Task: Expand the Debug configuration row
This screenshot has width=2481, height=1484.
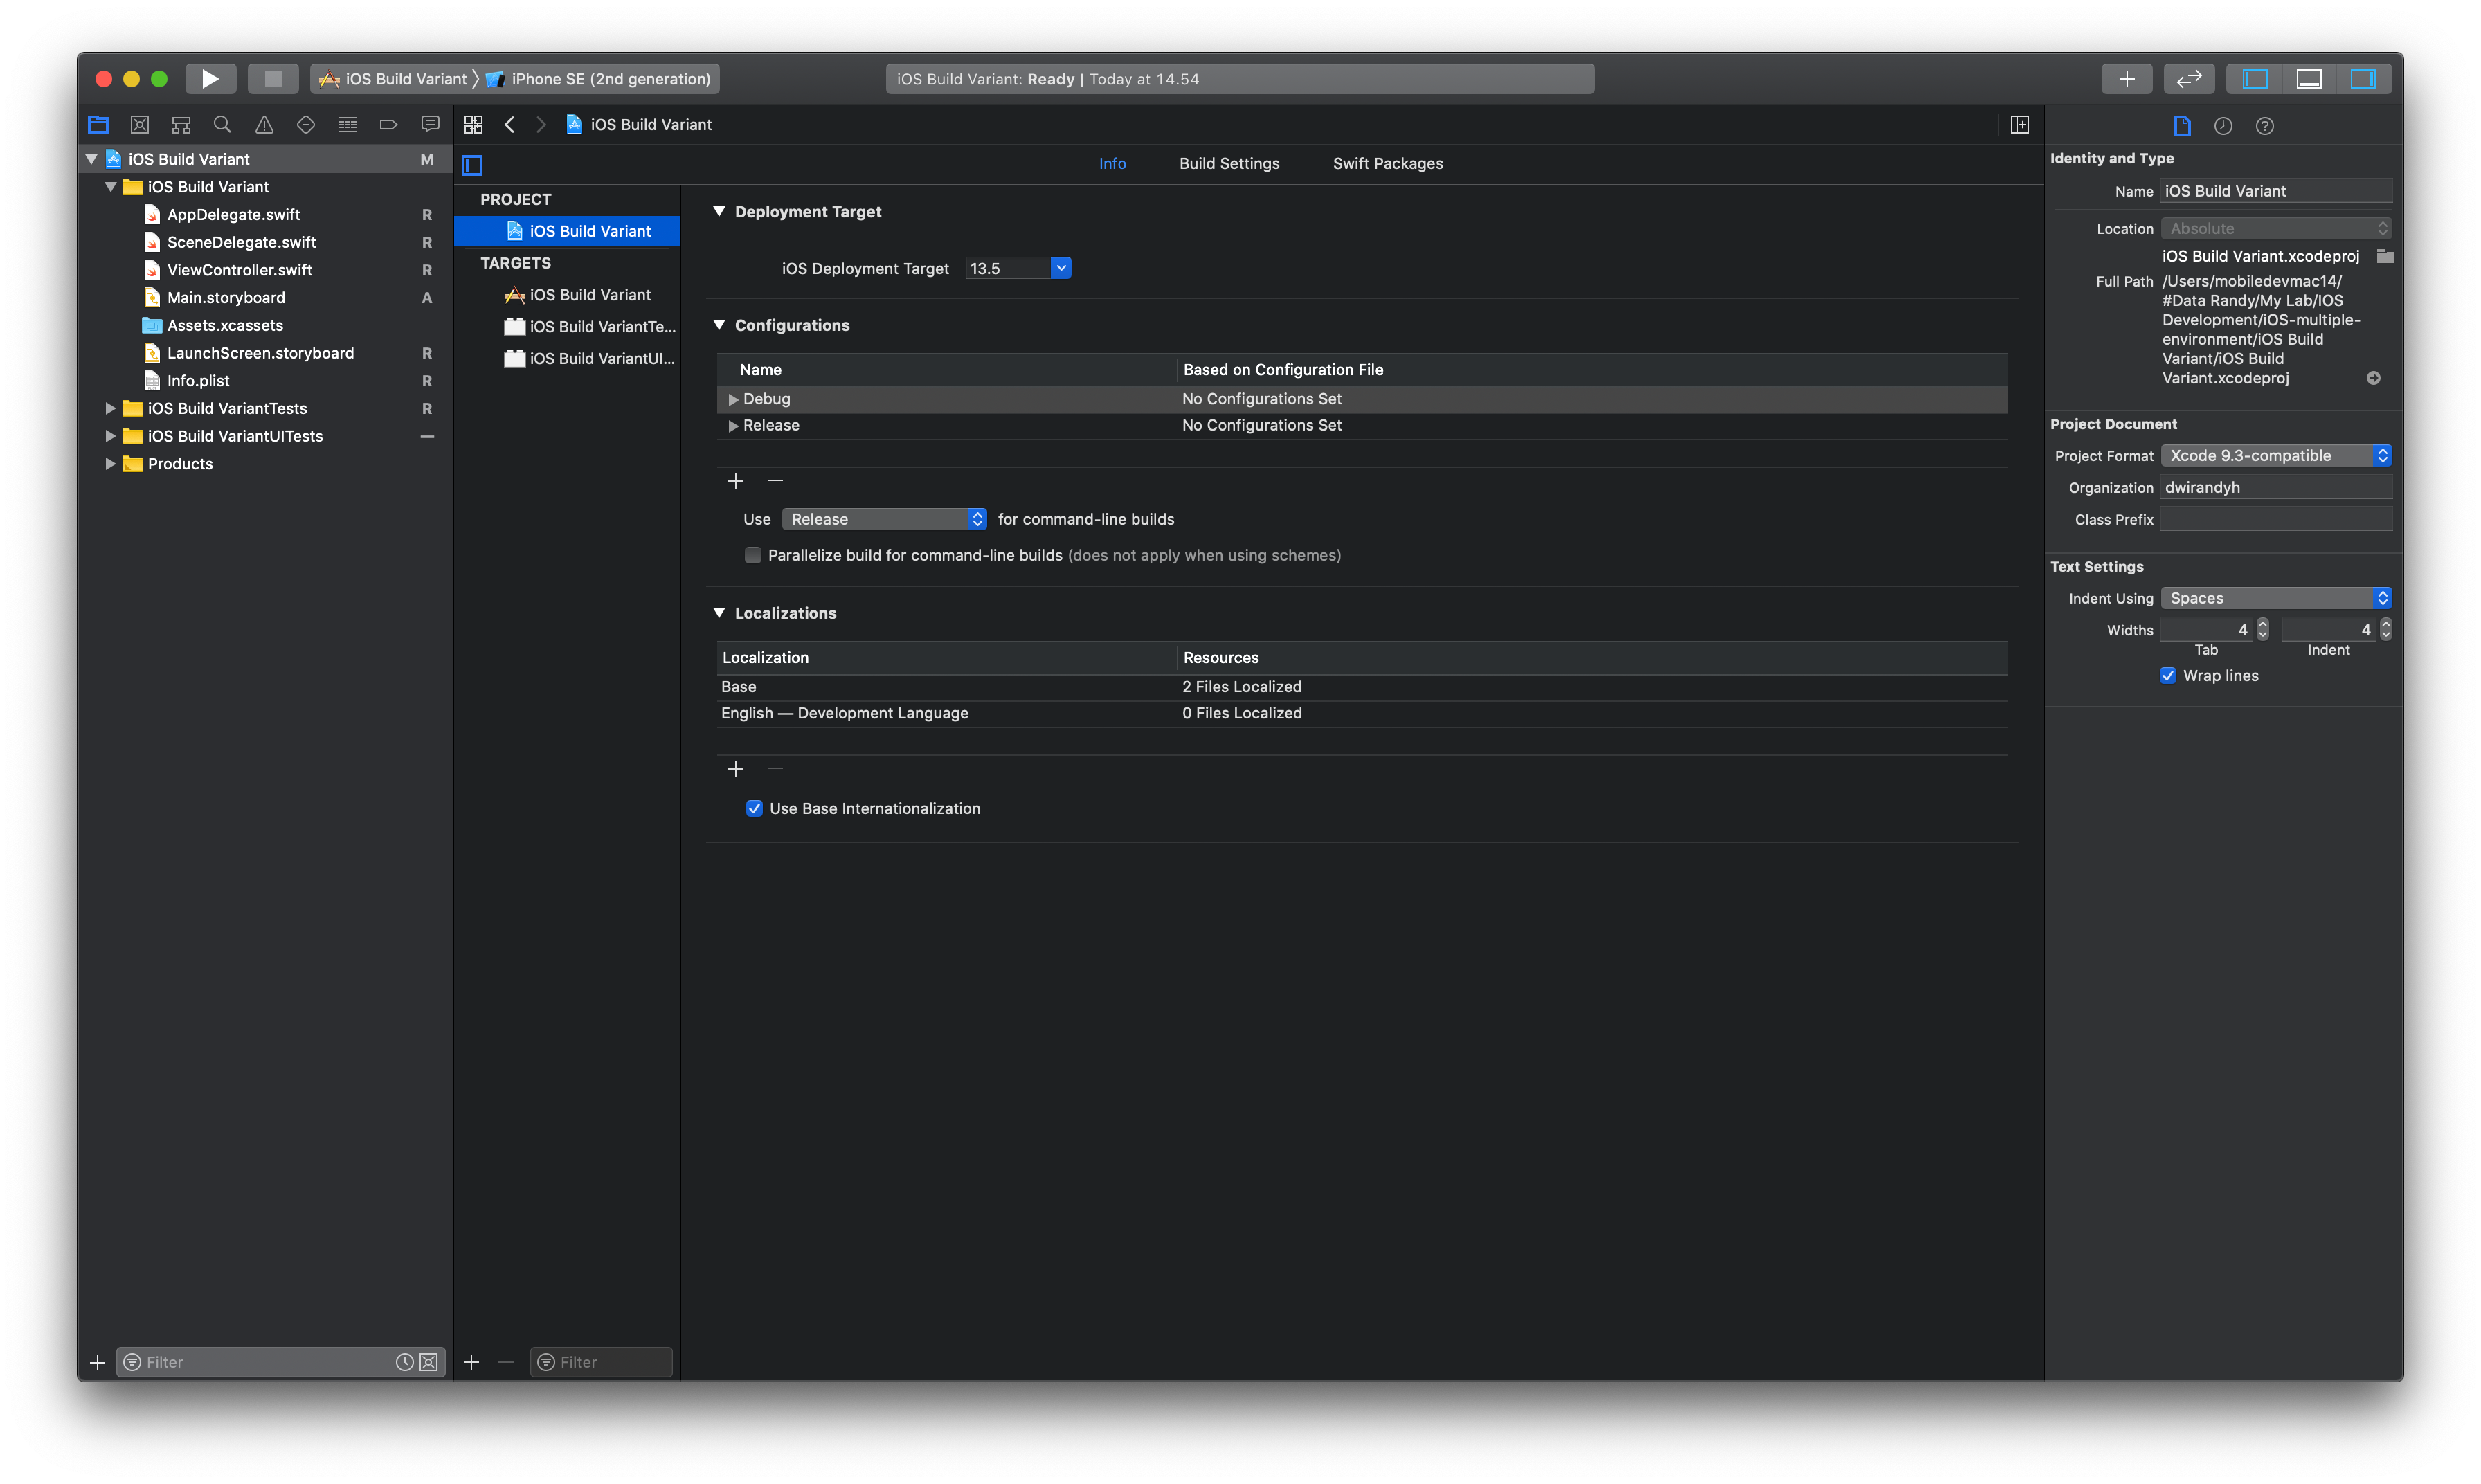Action: coord(733,399)
